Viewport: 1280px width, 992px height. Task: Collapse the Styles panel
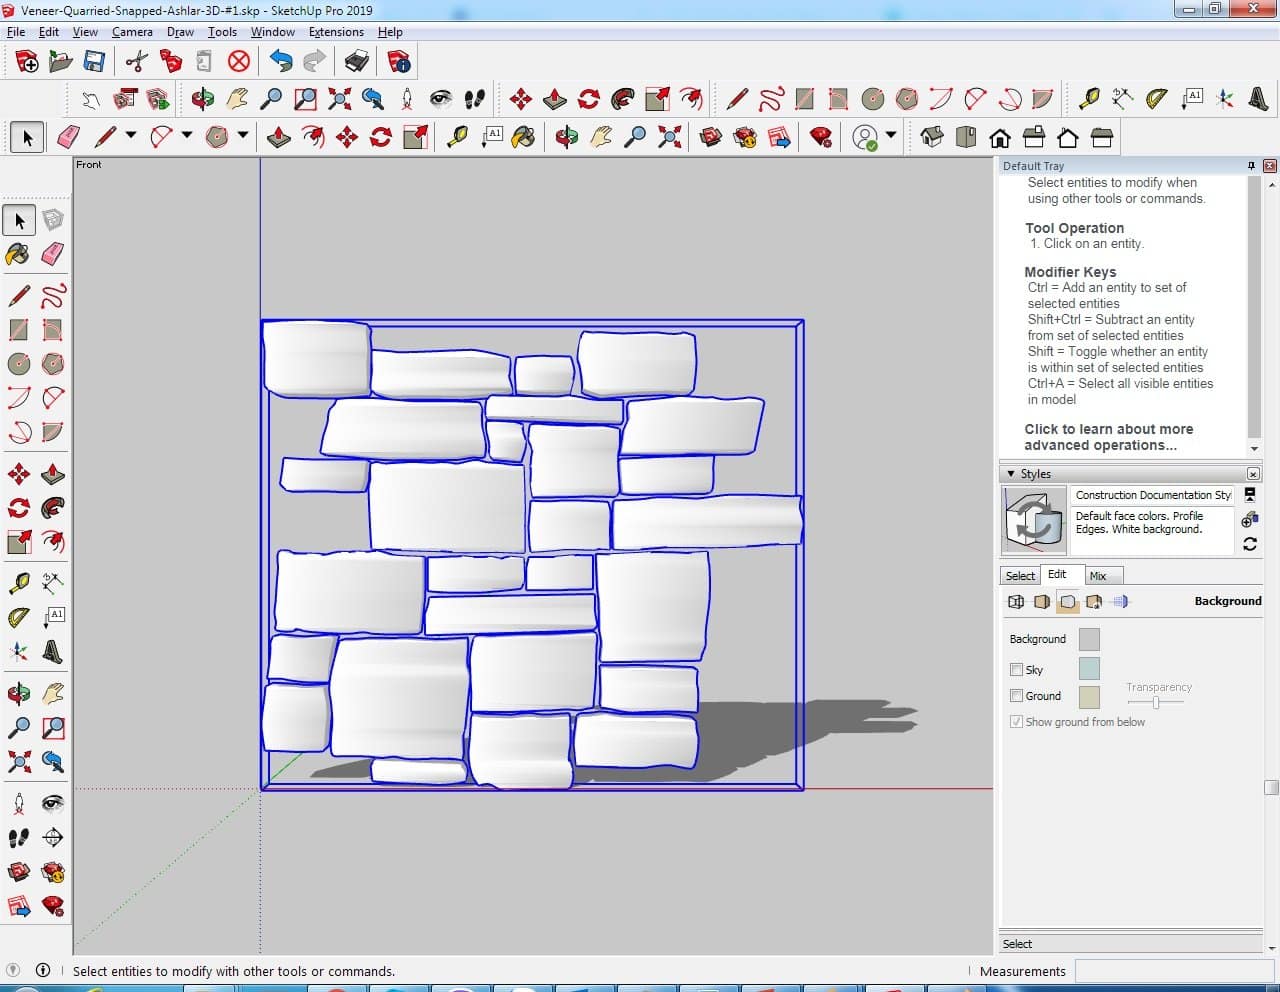pos(1011,474)
